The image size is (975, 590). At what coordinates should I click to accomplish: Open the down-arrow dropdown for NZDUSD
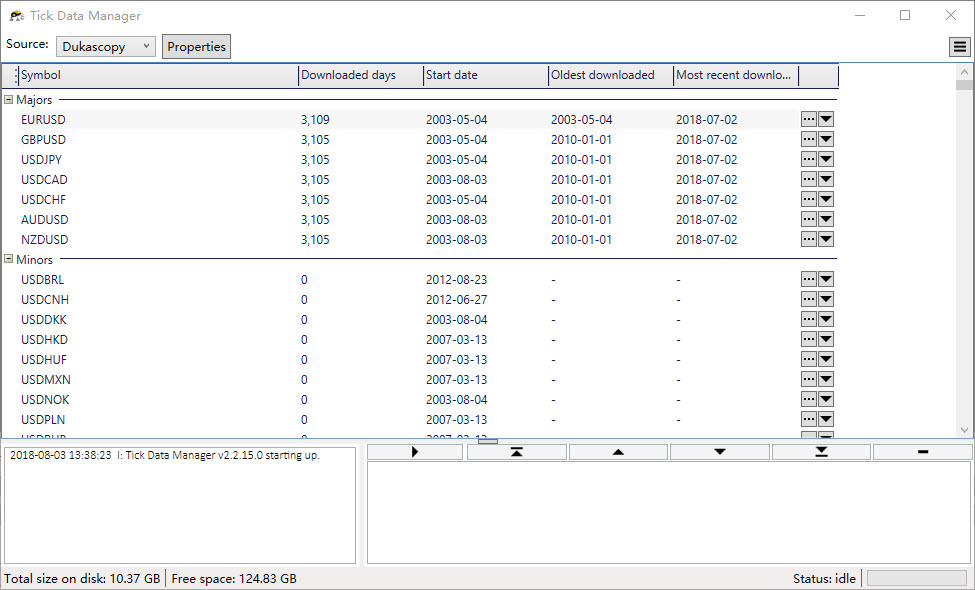tap(826, 239)
